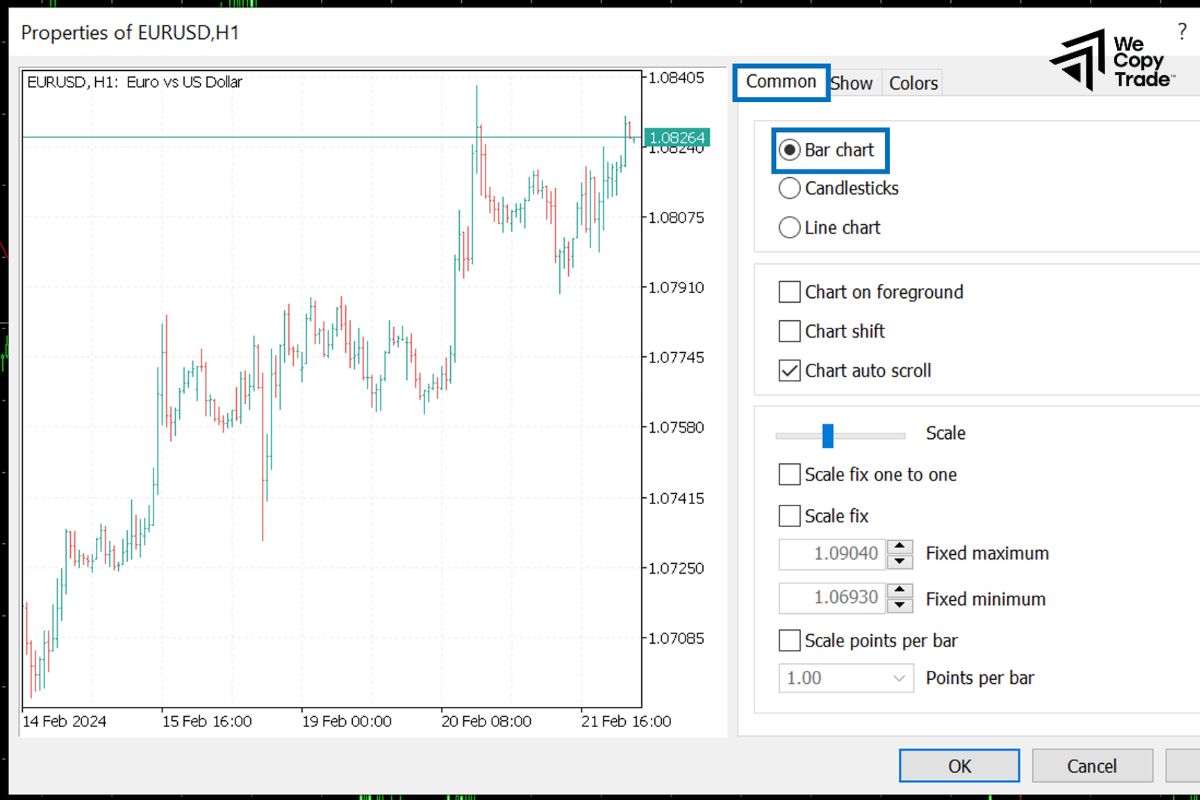Enable Scale points per bar
The height and width of the screenshot is (800, 1200).
pos(789,640)
